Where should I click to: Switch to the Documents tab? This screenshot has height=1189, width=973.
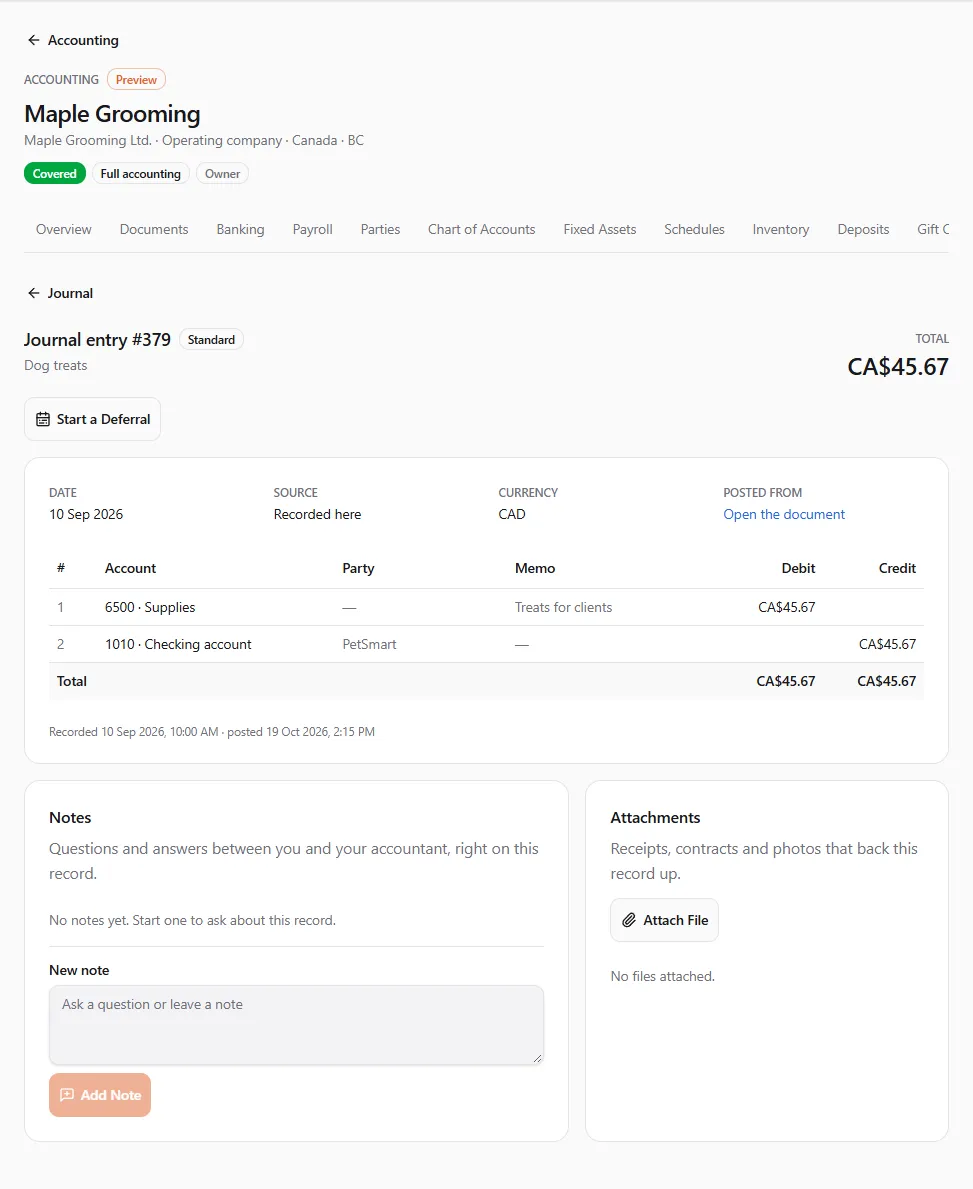coord(154,230)
